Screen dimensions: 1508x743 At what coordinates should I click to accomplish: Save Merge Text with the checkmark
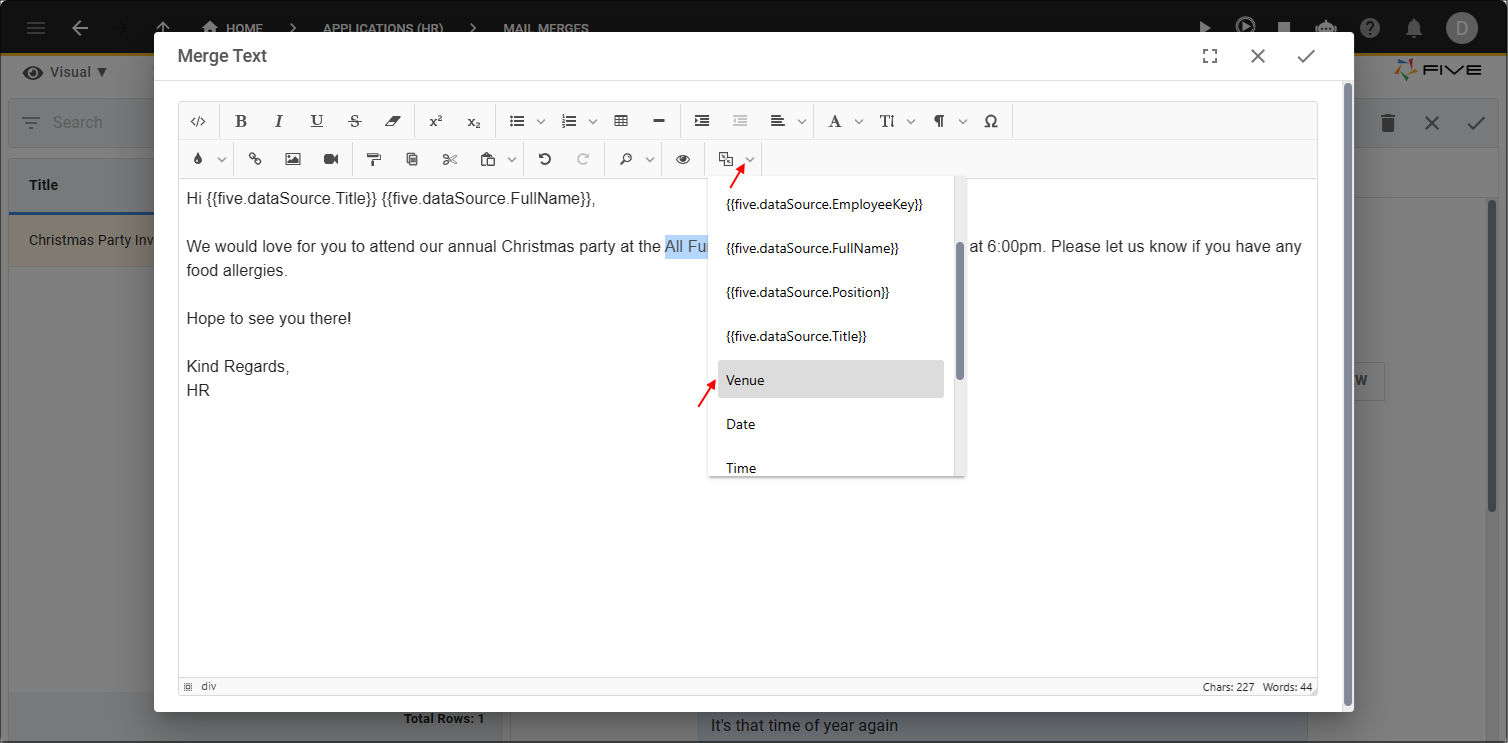(1306, 56)
